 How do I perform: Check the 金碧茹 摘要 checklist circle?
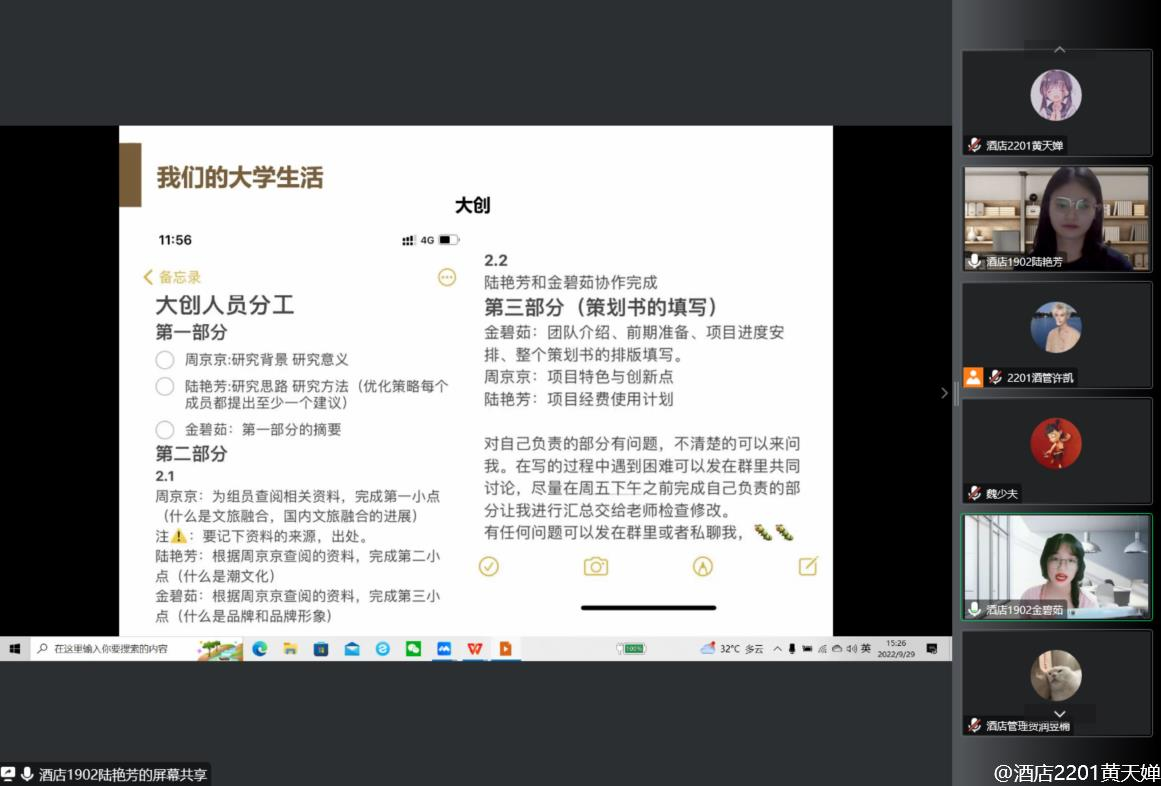pyautogui.click(x=165, y=430)
